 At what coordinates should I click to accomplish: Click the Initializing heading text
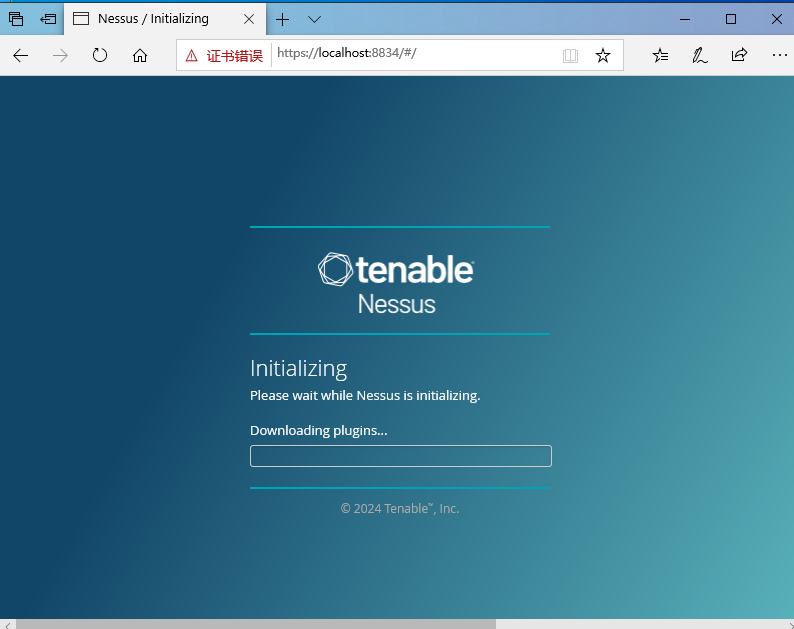point(298,369)
